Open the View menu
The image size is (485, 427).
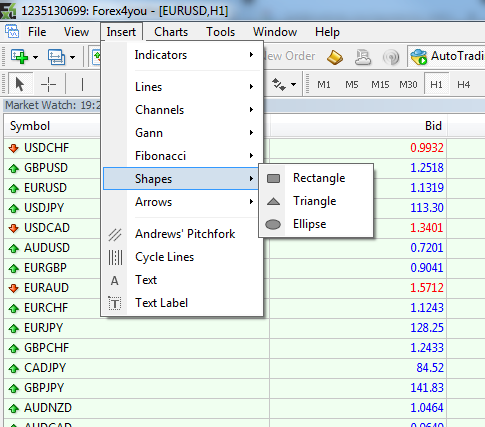tap(76, 32)
